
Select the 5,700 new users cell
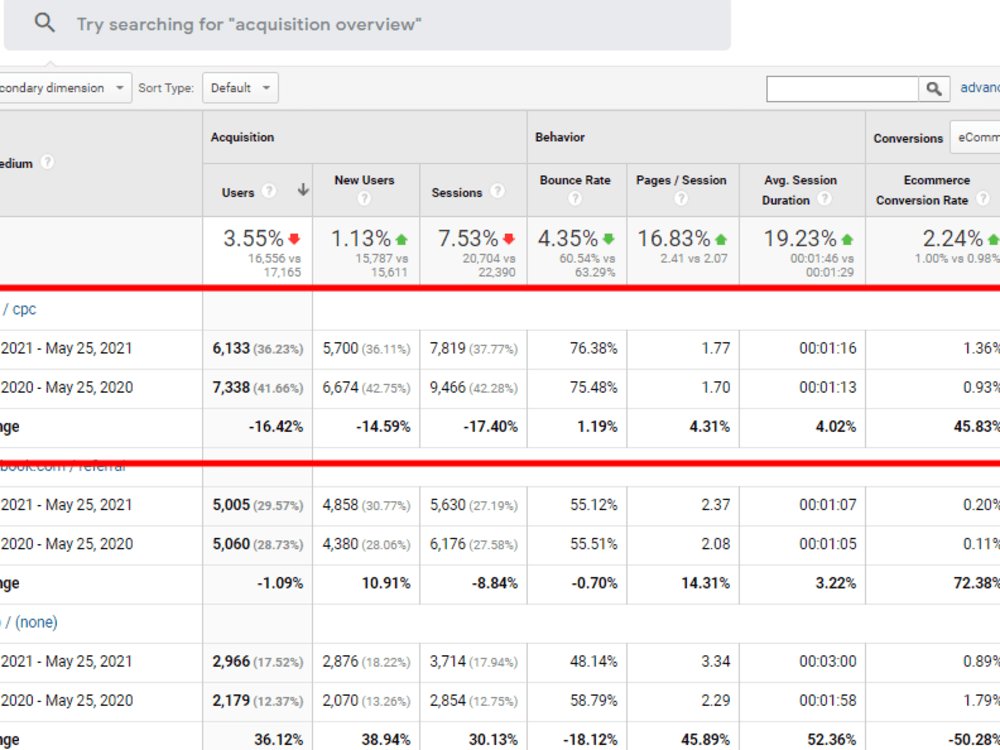point(366,349)
